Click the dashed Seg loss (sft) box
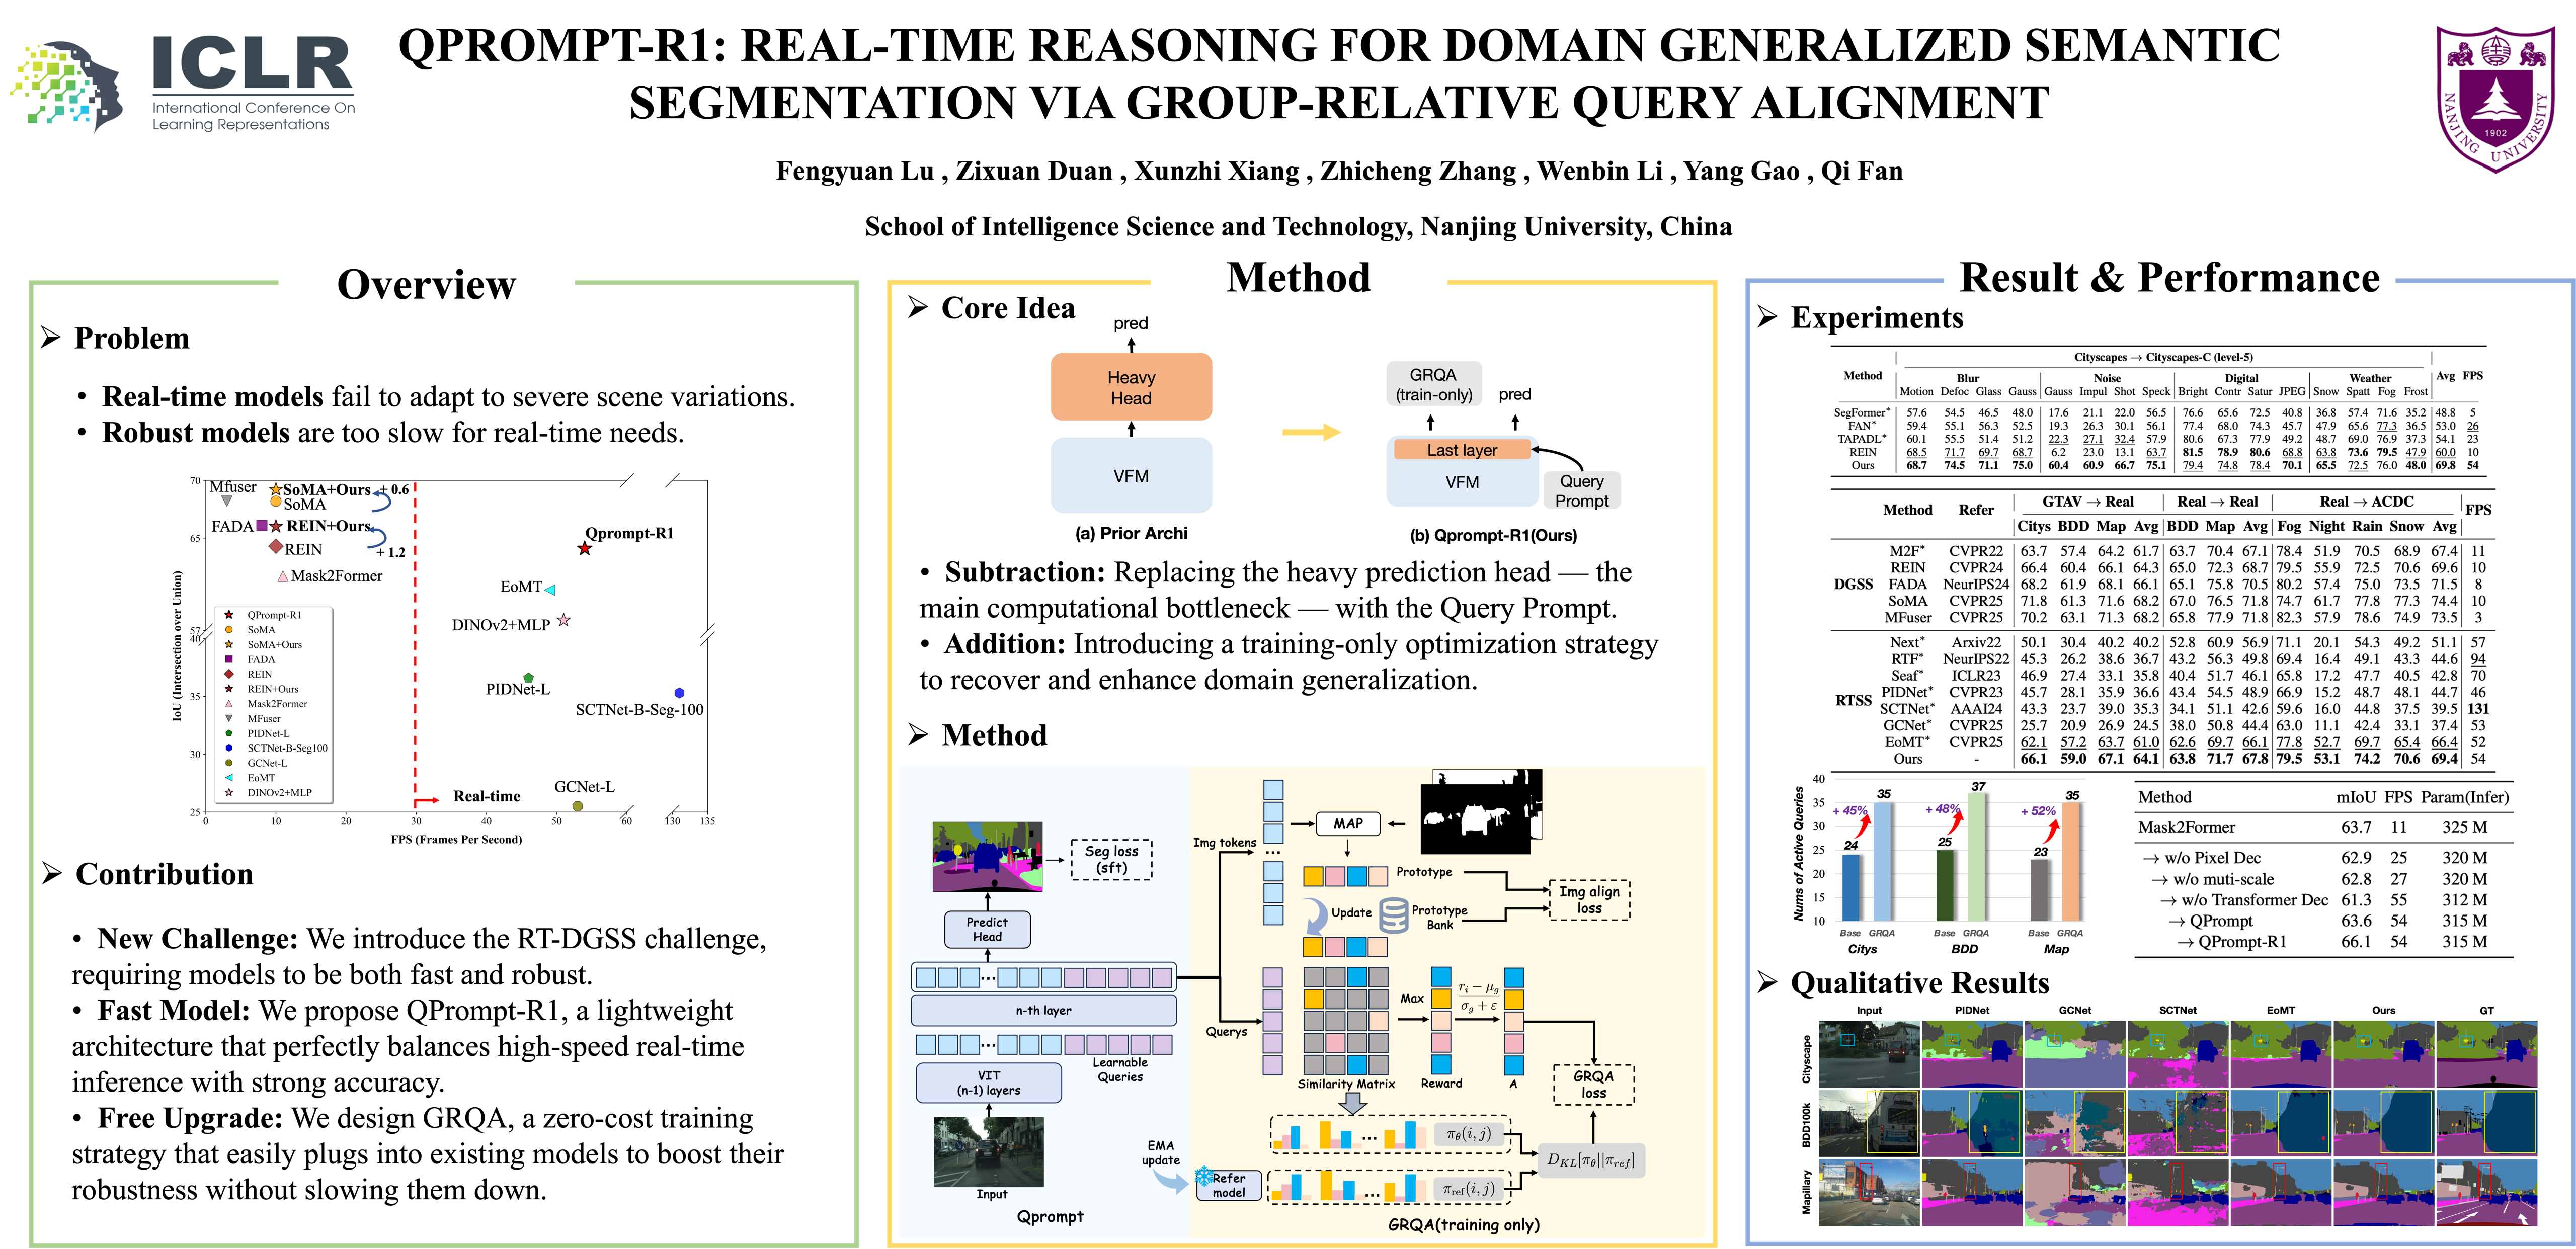 (1111, 859)
